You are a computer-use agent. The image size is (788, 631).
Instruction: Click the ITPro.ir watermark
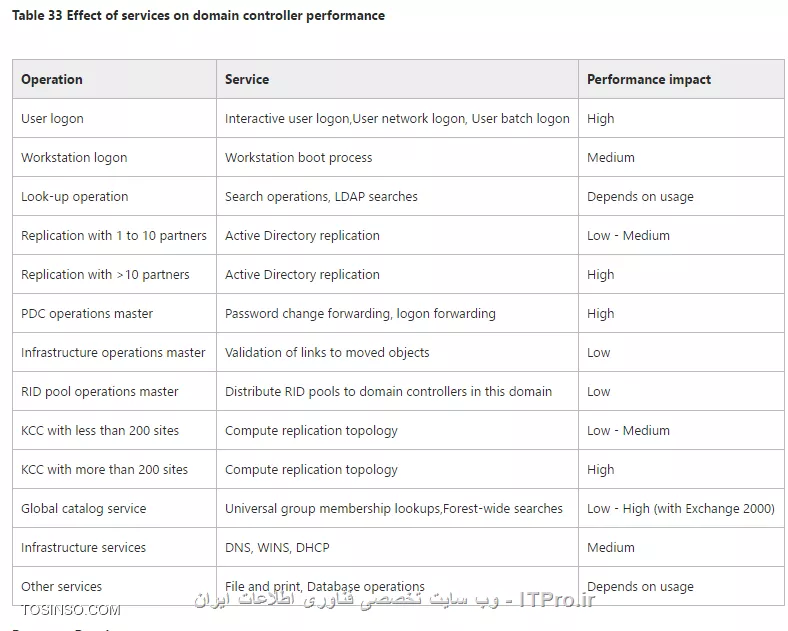(556, 599)
